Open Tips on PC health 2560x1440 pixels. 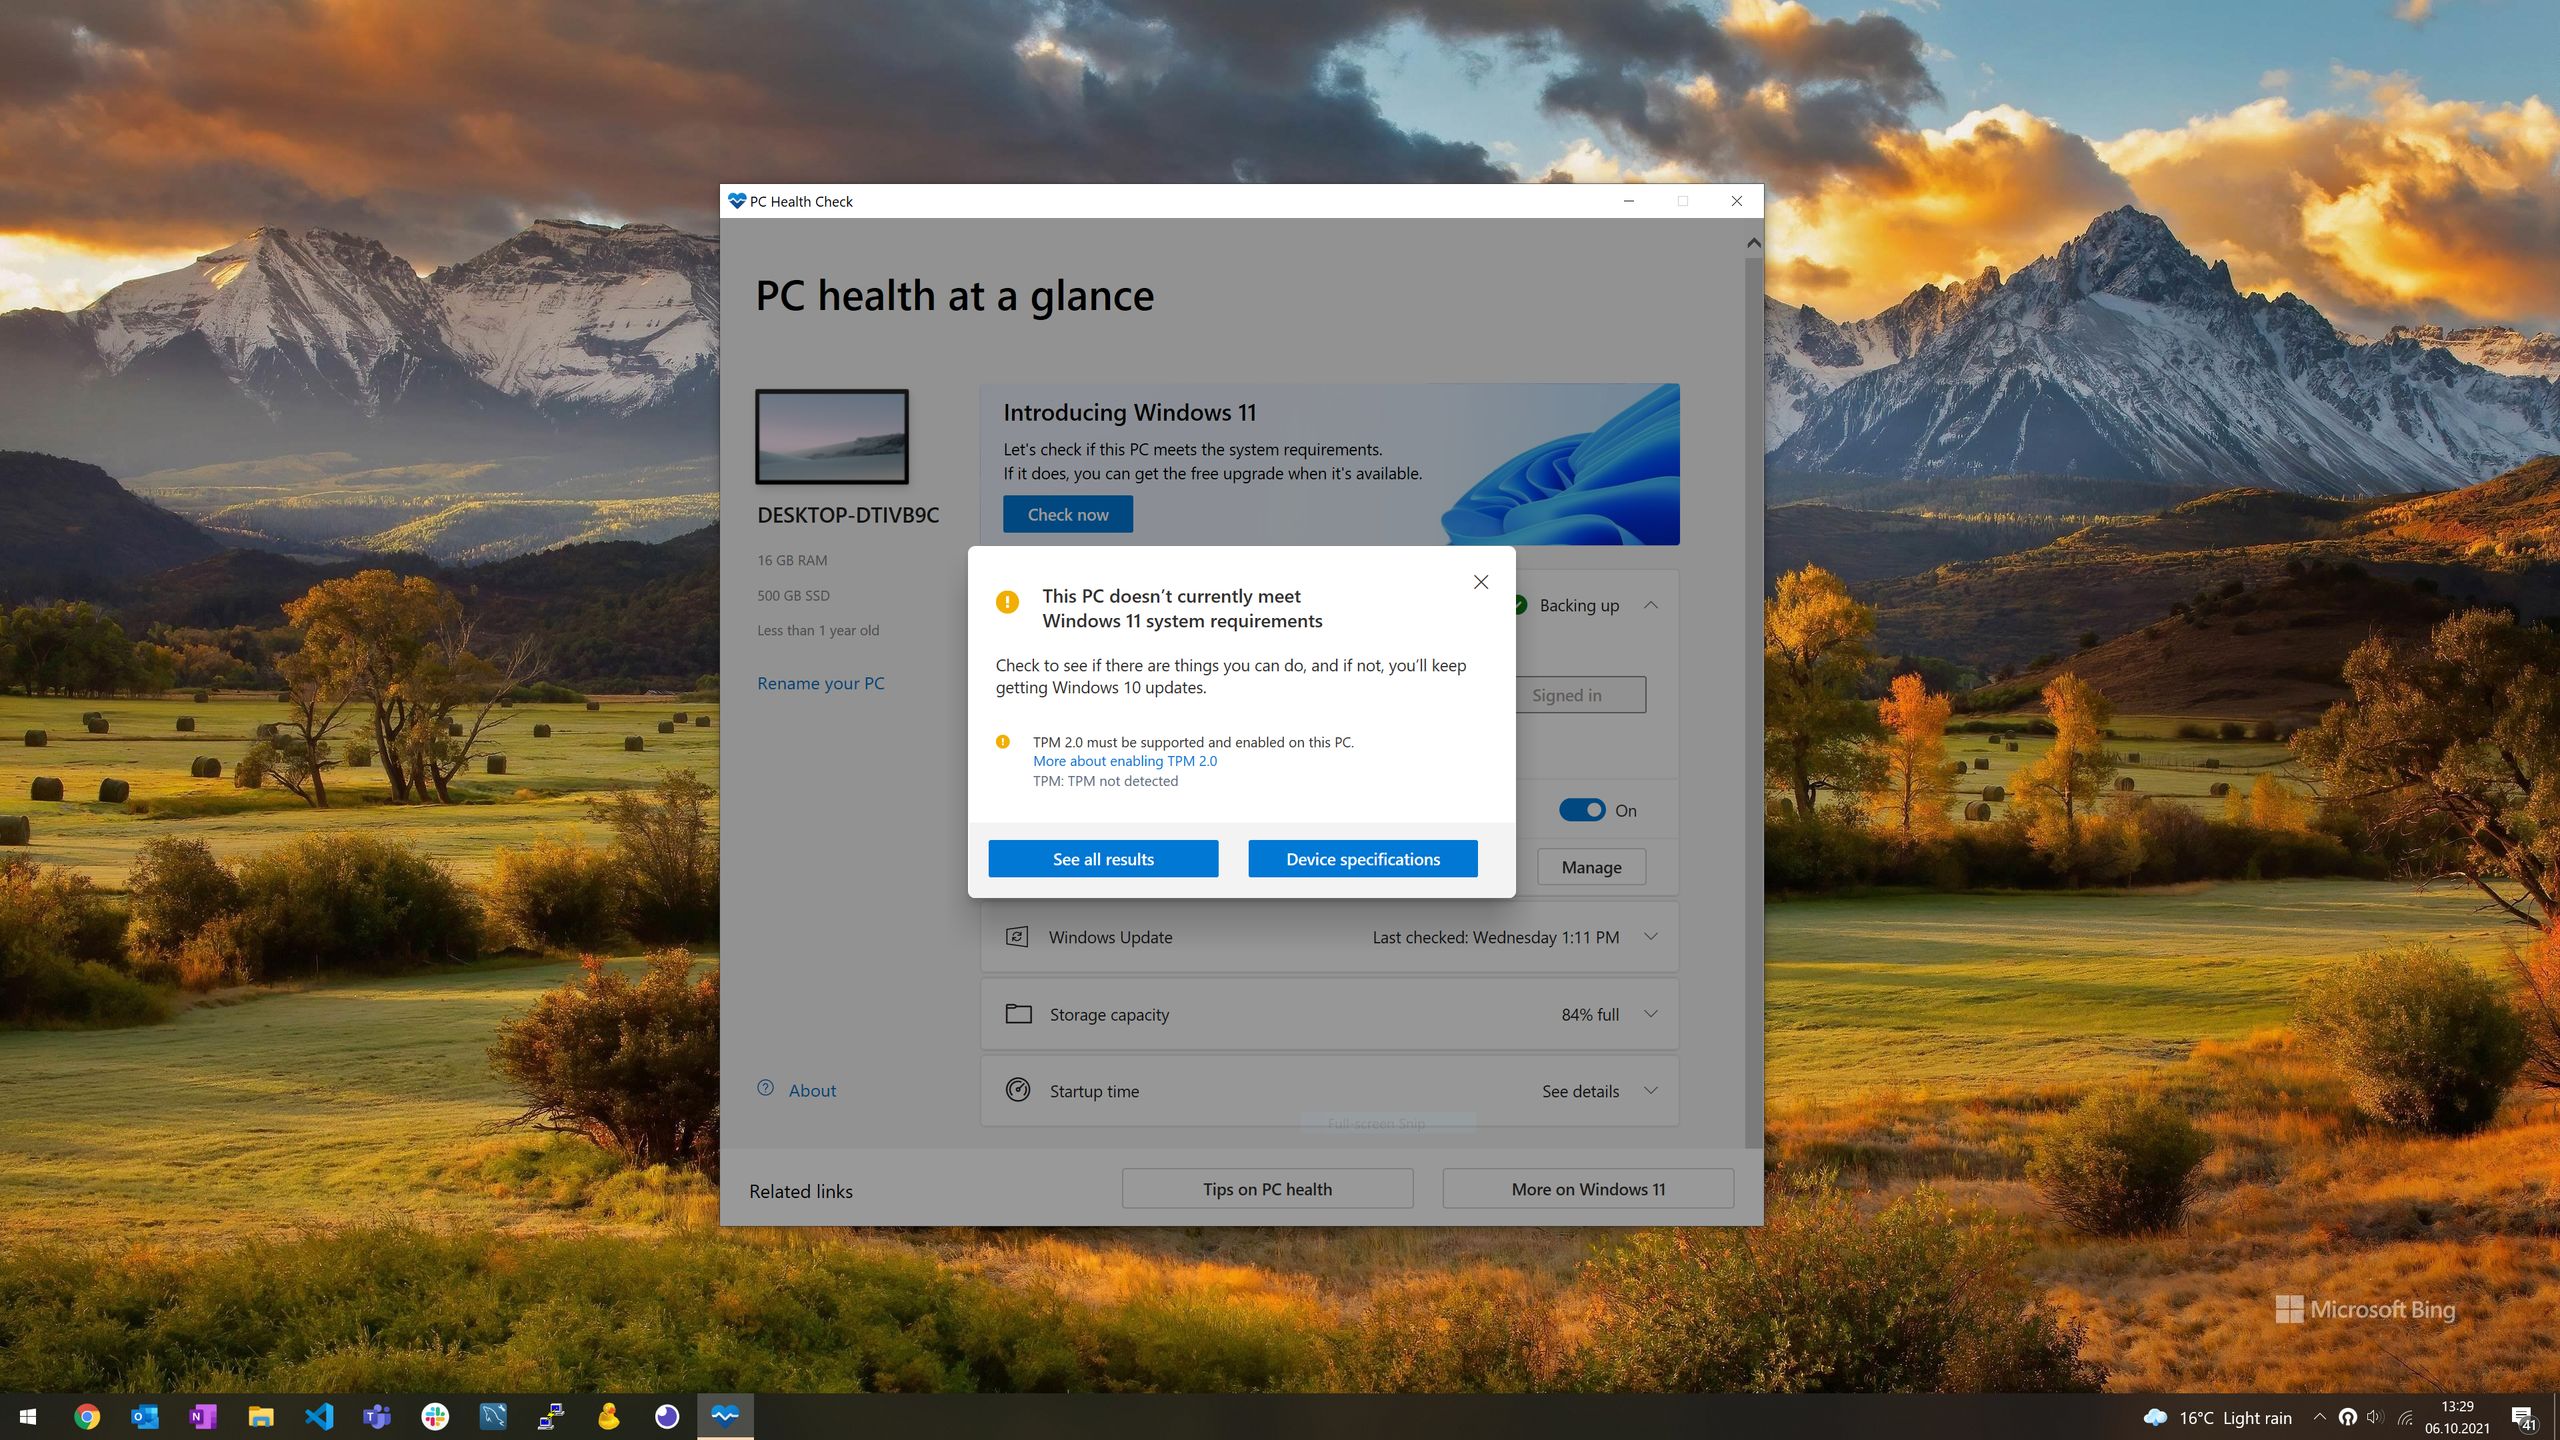click(1267, 1189)
